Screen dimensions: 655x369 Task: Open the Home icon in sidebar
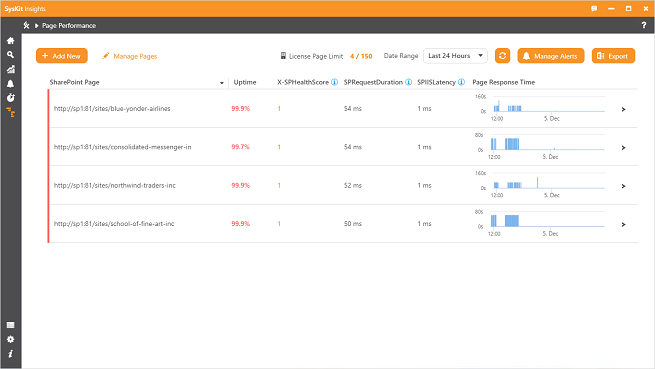10,41
